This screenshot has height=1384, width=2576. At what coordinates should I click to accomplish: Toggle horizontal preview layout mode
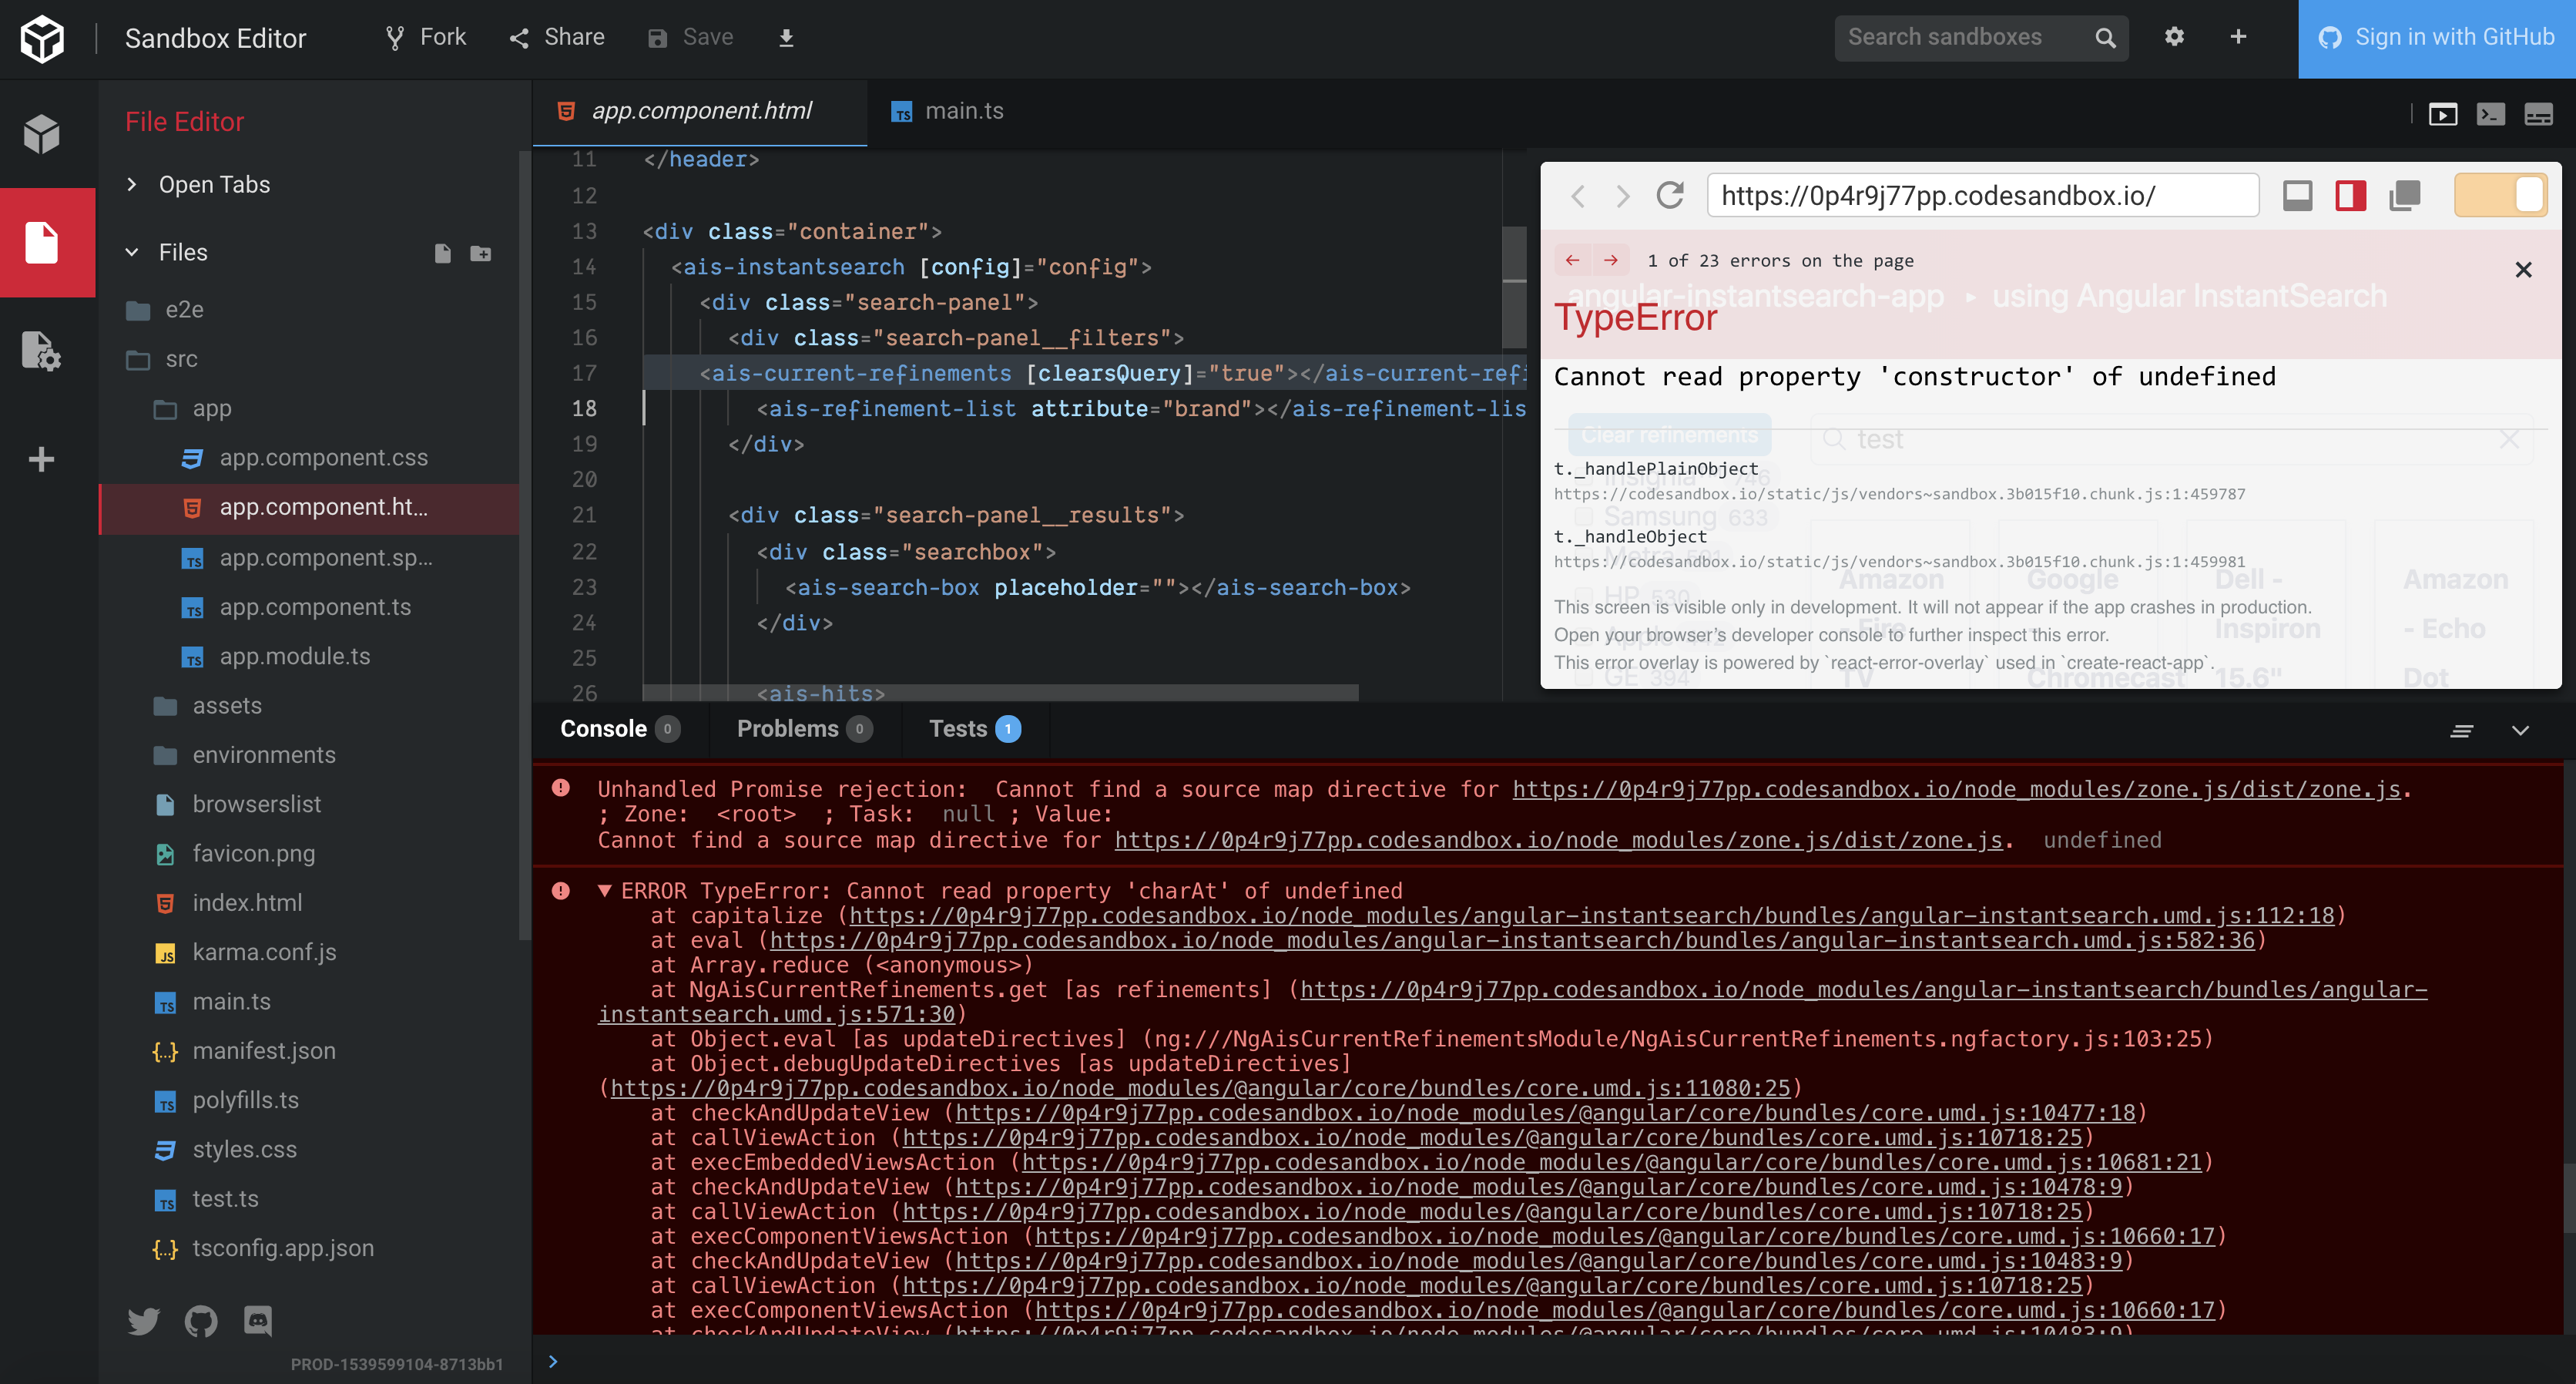click(x=2296, y=196)
